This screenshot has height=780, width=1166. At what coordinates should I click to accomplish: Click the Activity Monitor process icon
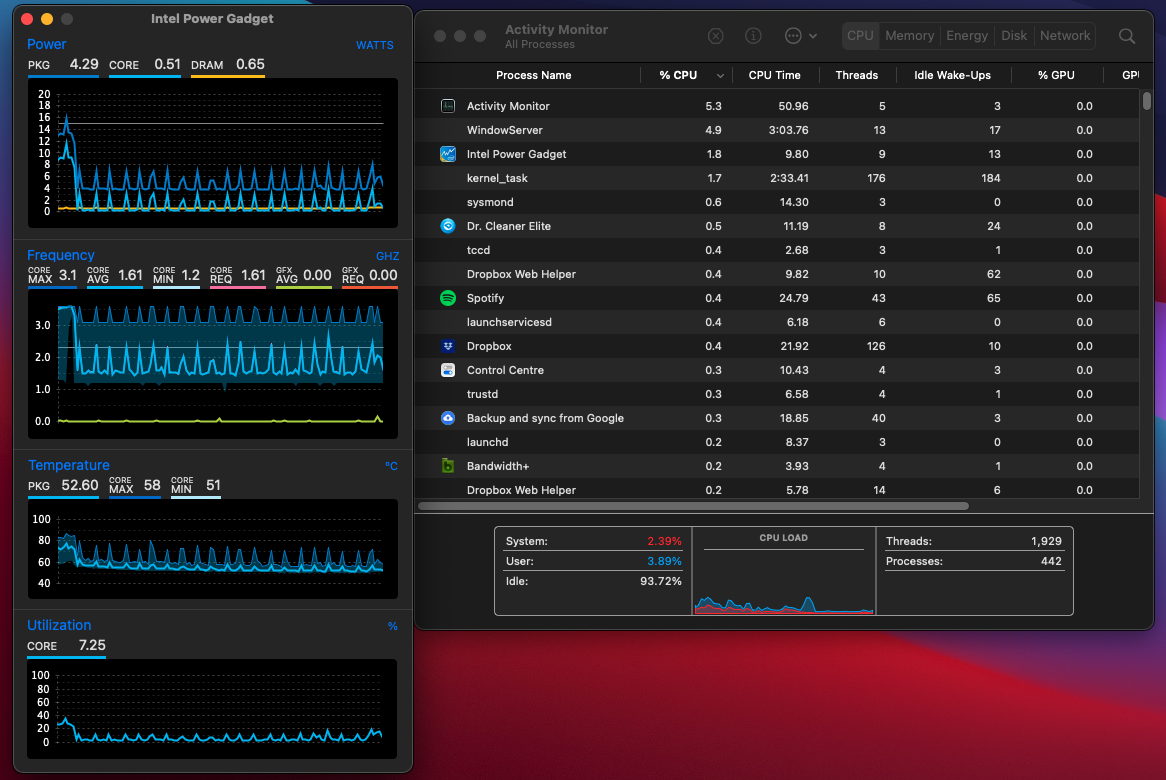[x=447, y=106]
